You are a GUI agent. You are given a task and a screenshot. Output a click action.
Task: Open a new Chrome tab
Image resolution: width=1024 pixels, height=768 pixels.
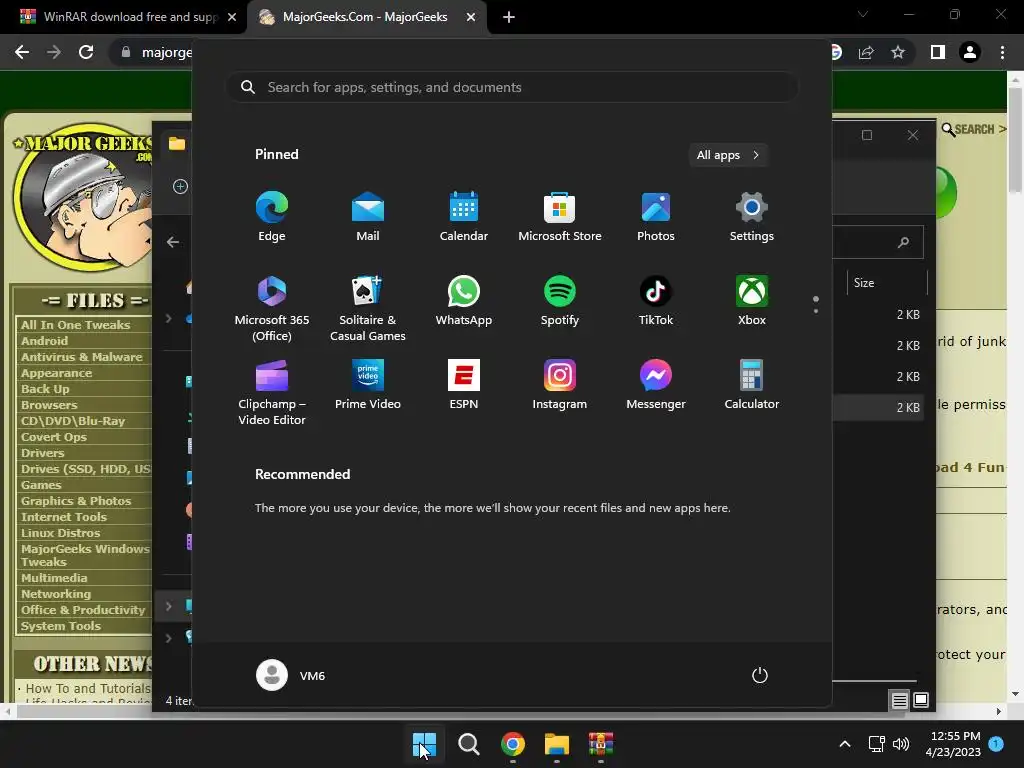[x=509, y=17]
